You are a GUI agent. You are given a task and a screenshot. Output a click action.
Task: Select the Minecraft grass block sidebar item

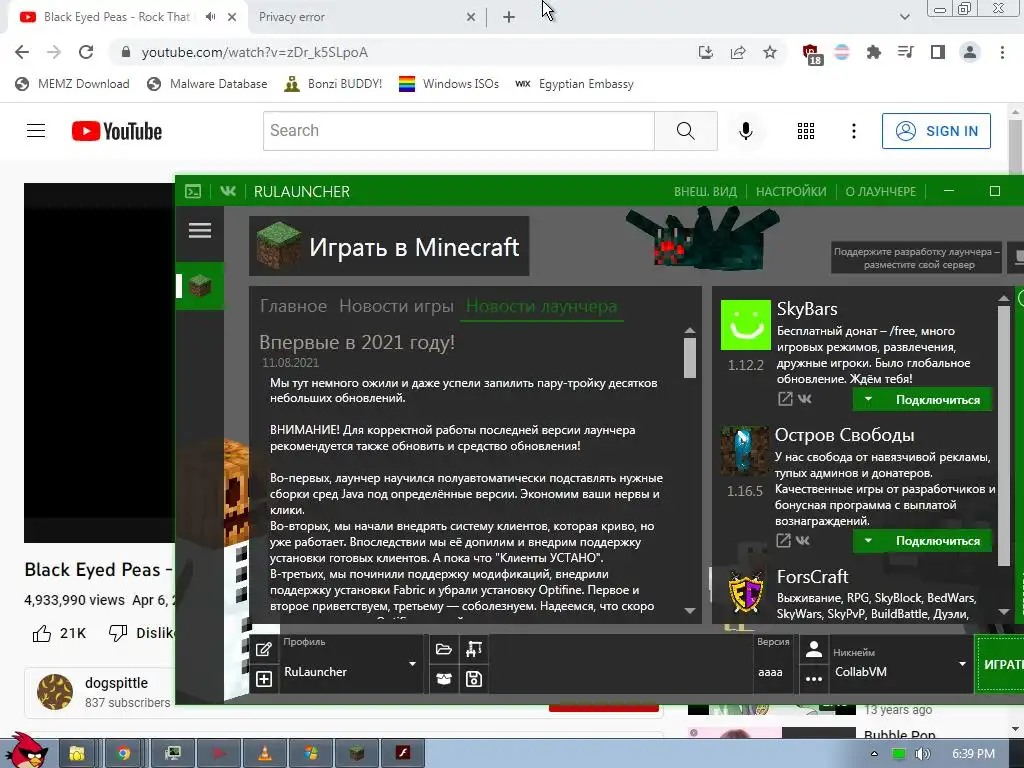pyautogui.click(x=200, y=286)
